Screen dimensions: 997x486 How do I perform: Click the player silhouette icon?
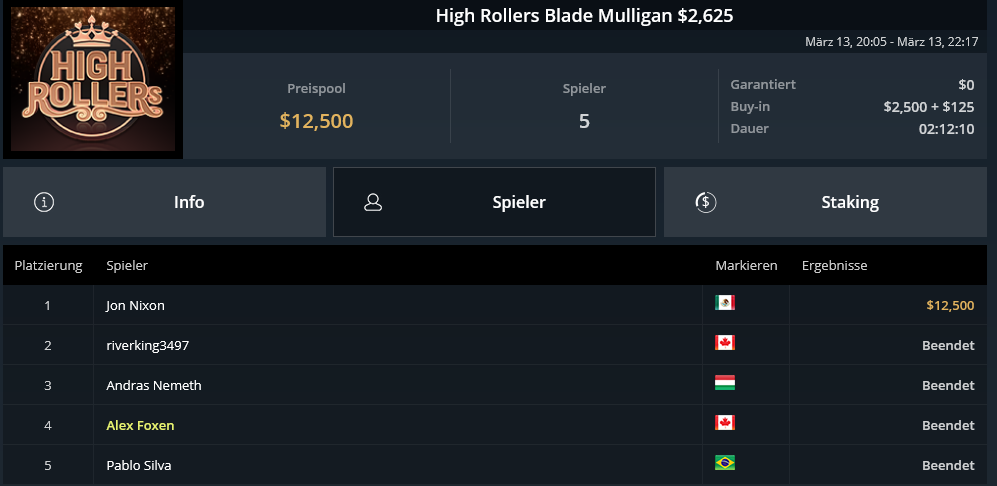coord(373,202)
